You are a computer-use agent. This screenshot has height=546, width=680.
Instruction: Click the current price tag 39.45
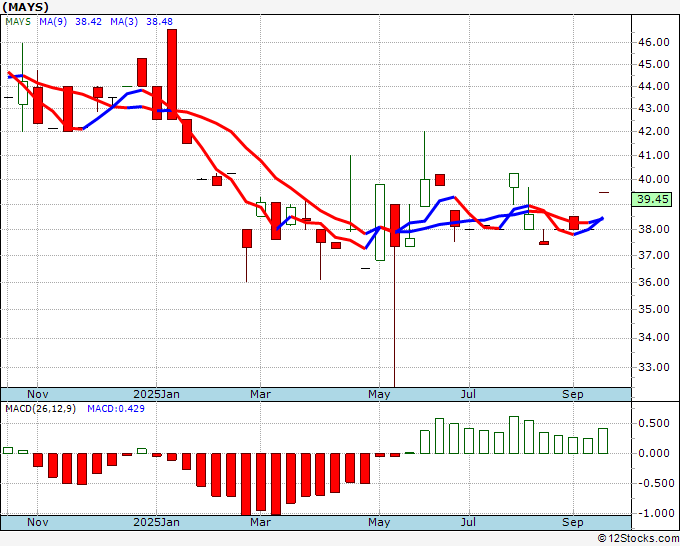tap(653, 199)
